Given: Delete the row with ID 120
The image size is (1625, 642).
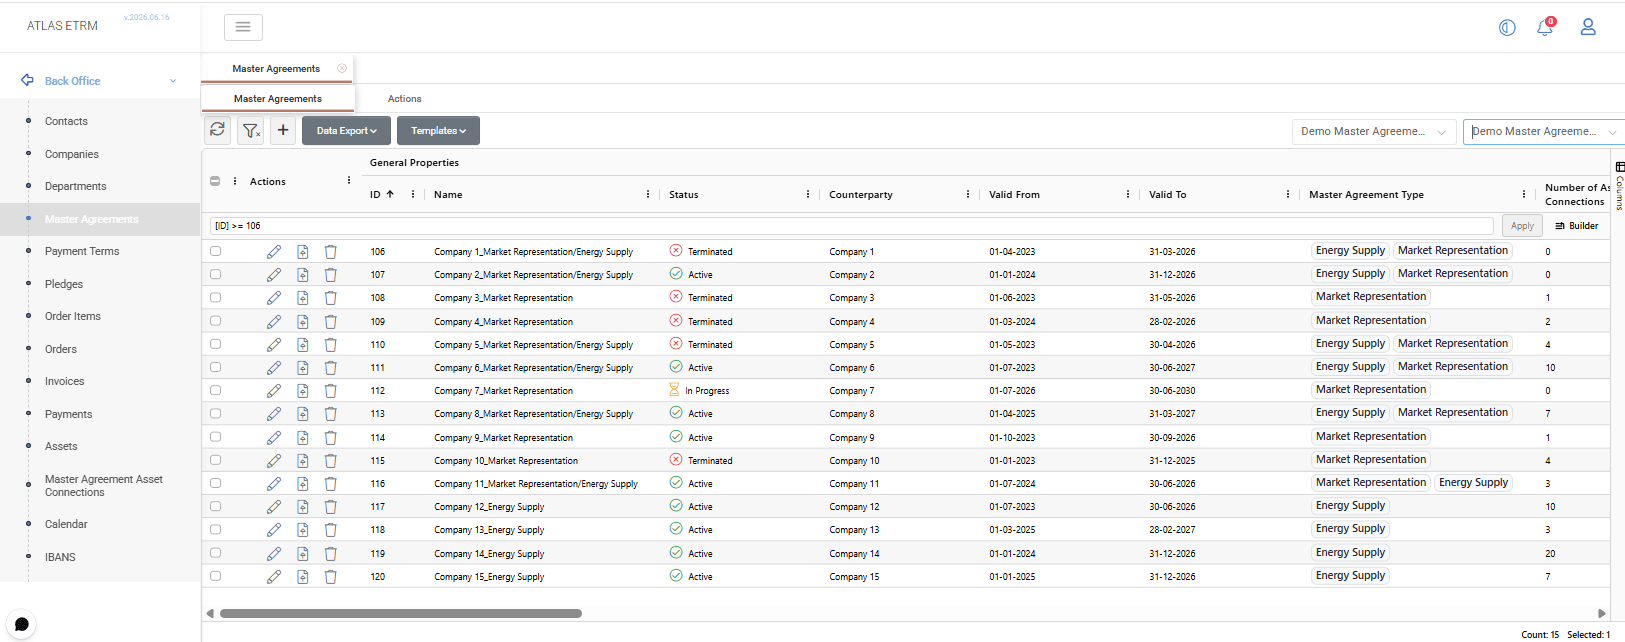Looking at the screenshot, I should coord(331,577).
